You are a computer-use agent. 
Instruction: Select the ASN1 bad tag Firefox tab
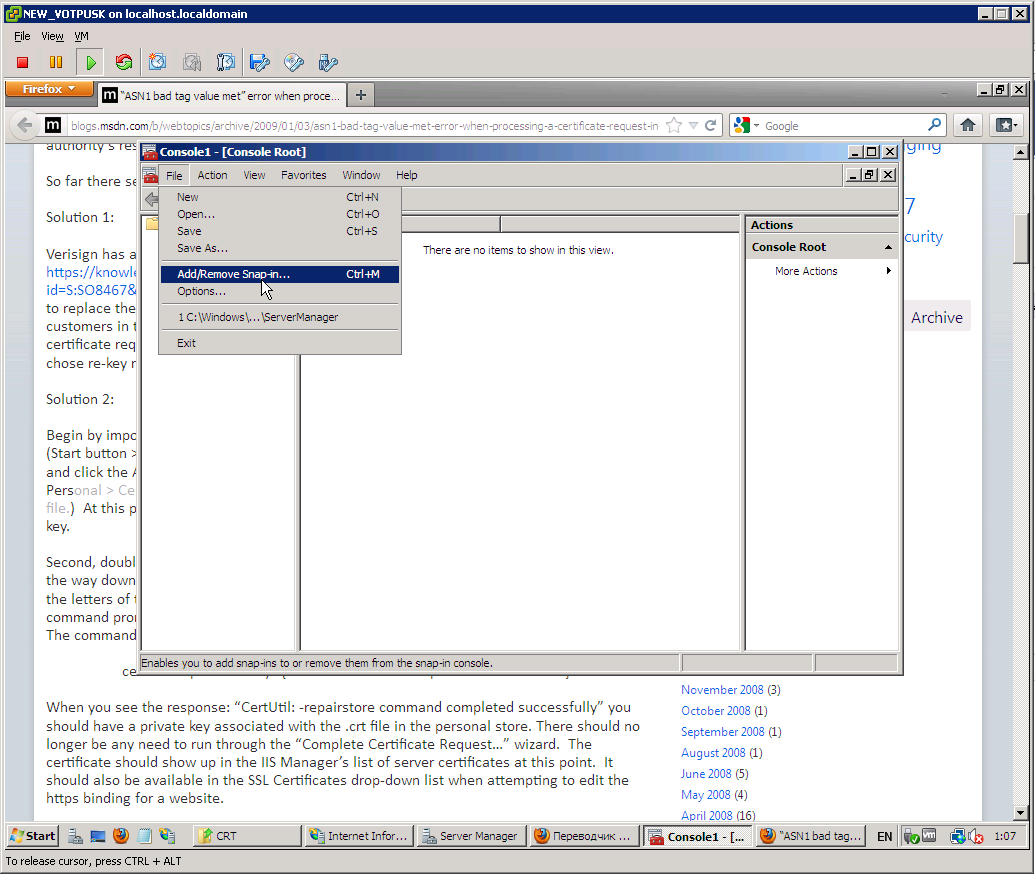222,96
